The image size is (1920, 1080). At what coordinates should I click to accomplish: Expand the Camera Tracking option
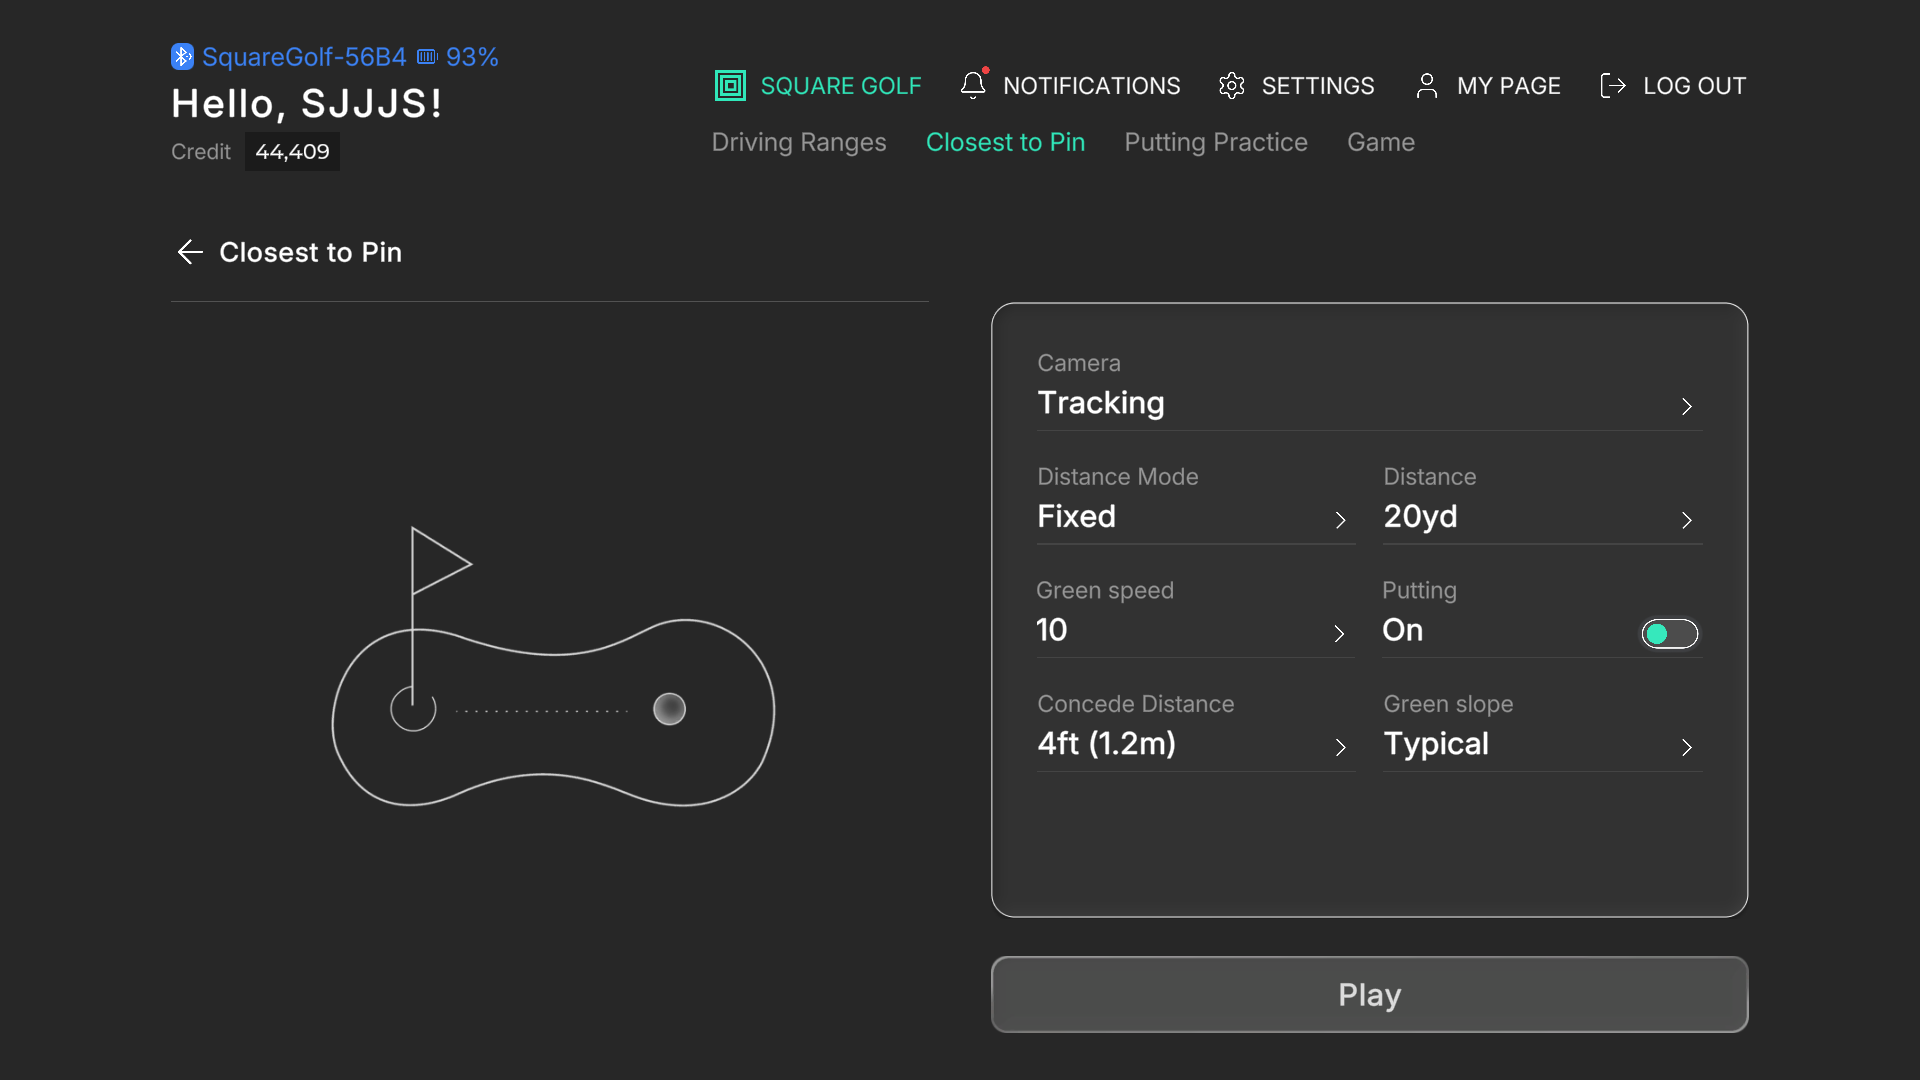click(1369, 390)
